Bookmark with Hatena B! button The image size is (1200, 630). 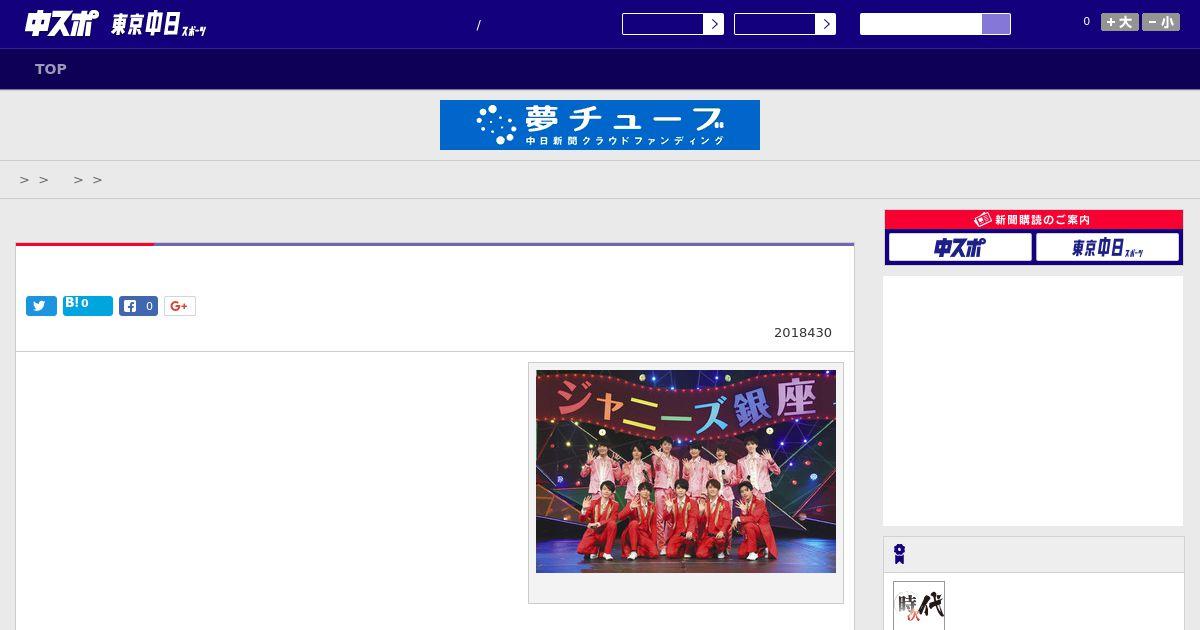coord(88,306)
